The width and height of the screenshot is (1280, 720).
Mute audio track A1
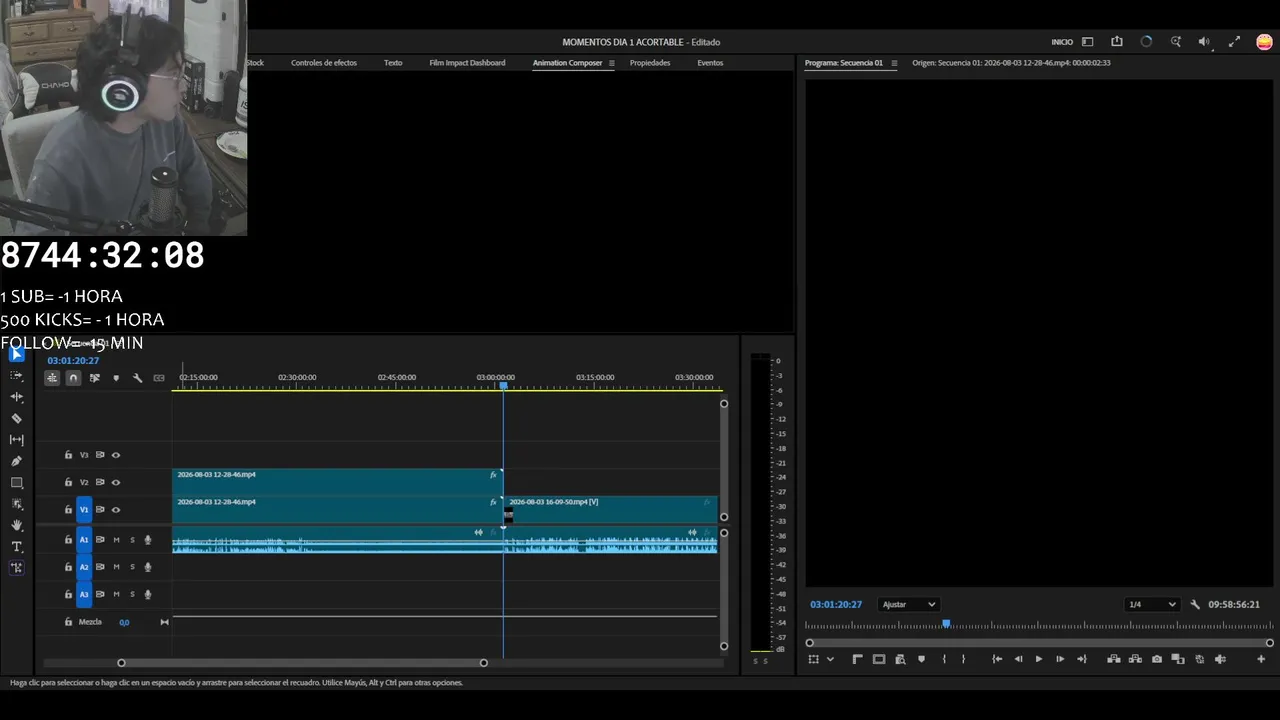[x=116, y=540]
